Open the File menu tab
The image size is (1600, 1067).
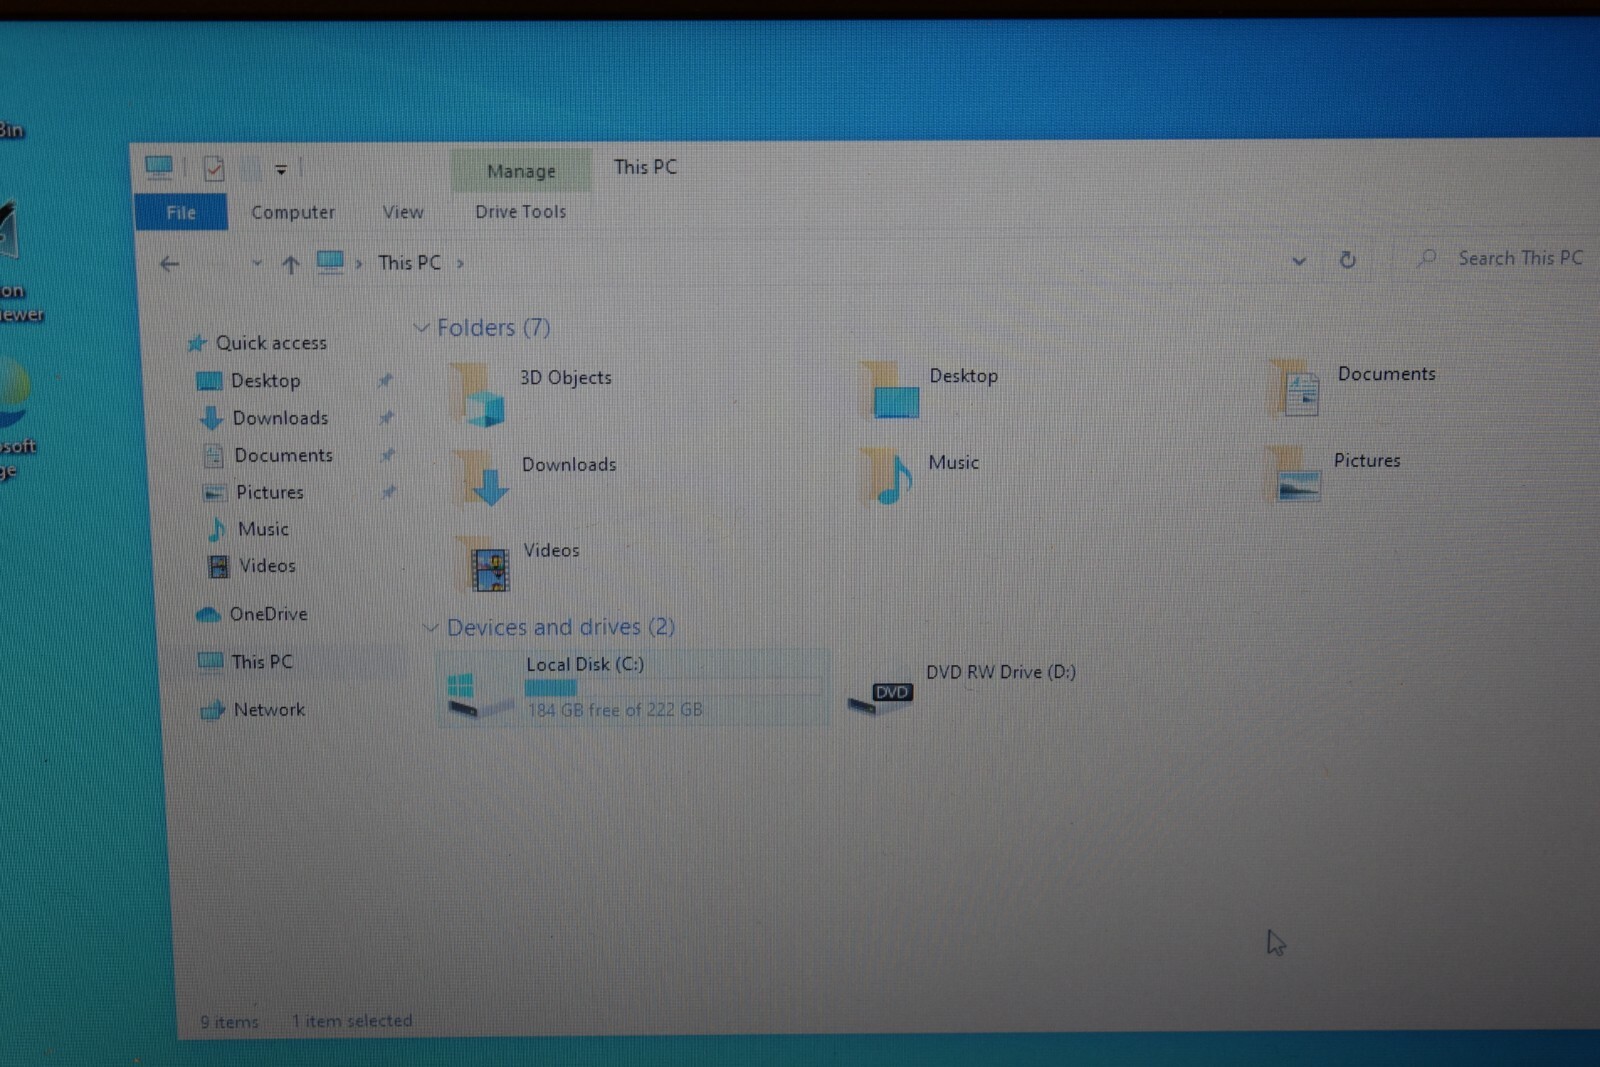(x=181, y=212)
